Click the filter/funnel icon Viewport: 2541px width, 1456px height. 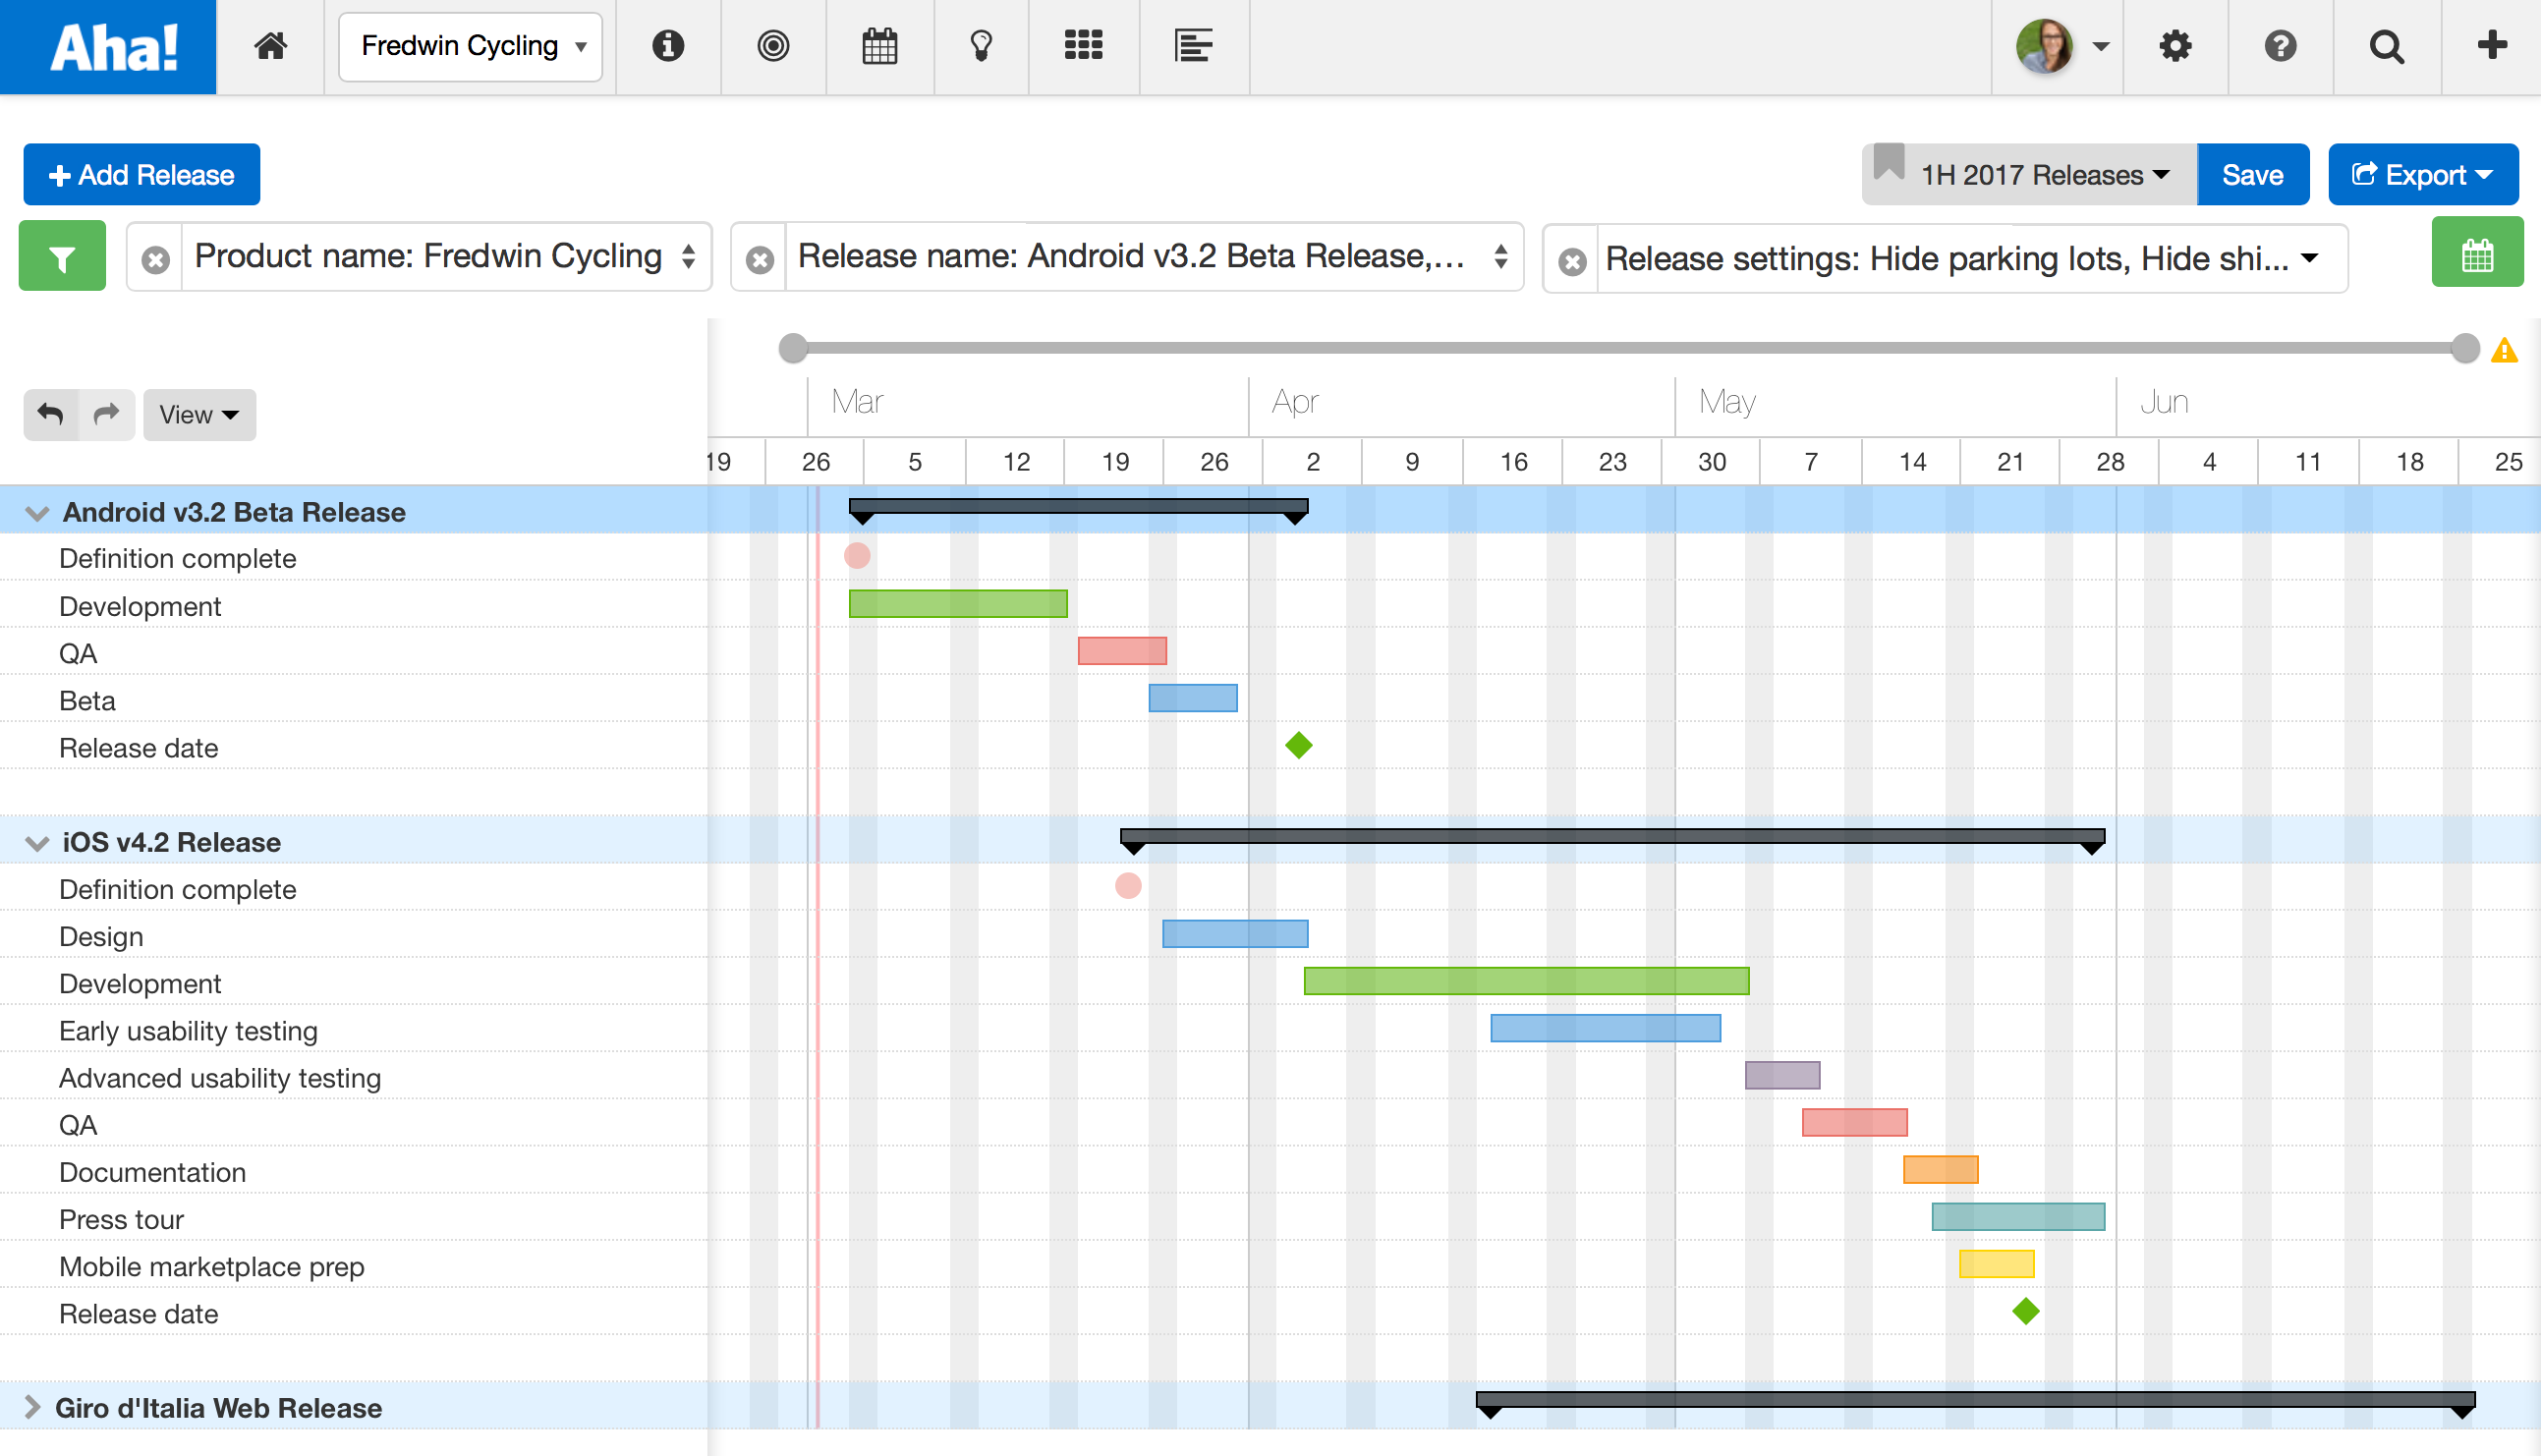click(61, 256)
